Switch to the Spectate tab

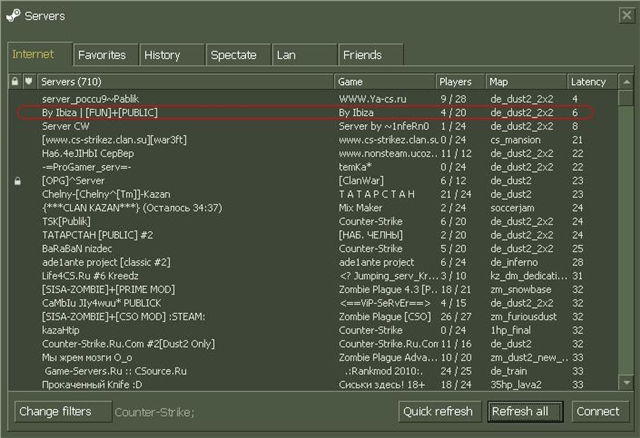pos(238,55)
